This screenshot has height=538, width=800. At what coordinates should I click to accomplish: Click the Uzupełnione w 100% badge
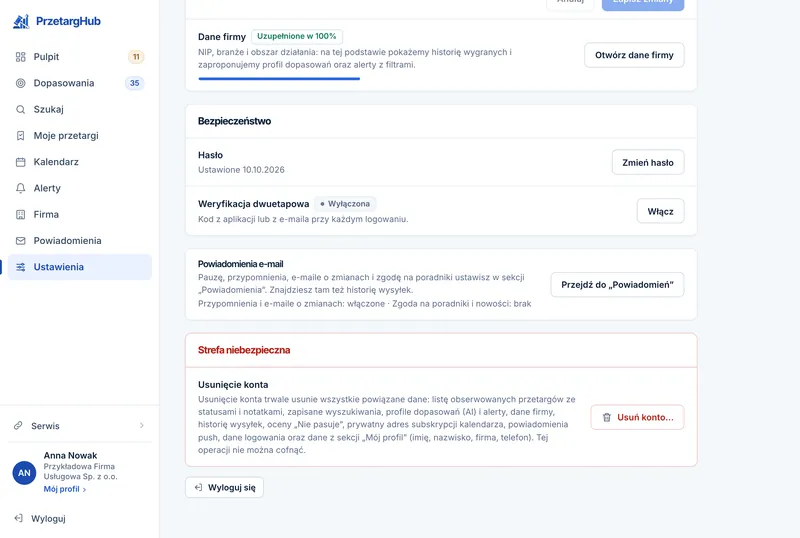pyautogui.click(x=296, y=36)
